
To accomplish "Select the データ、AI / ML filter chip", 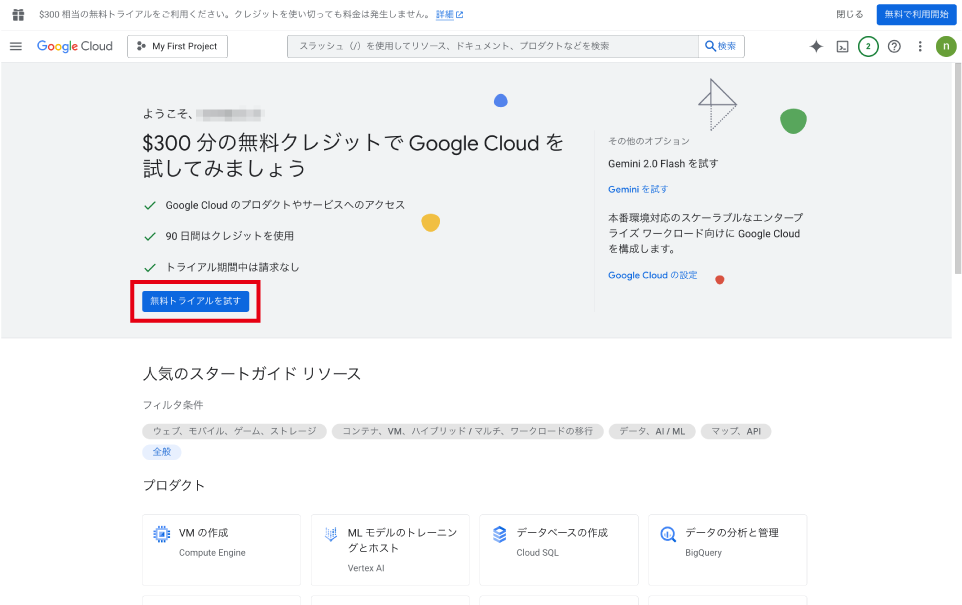I will (651, 431).
